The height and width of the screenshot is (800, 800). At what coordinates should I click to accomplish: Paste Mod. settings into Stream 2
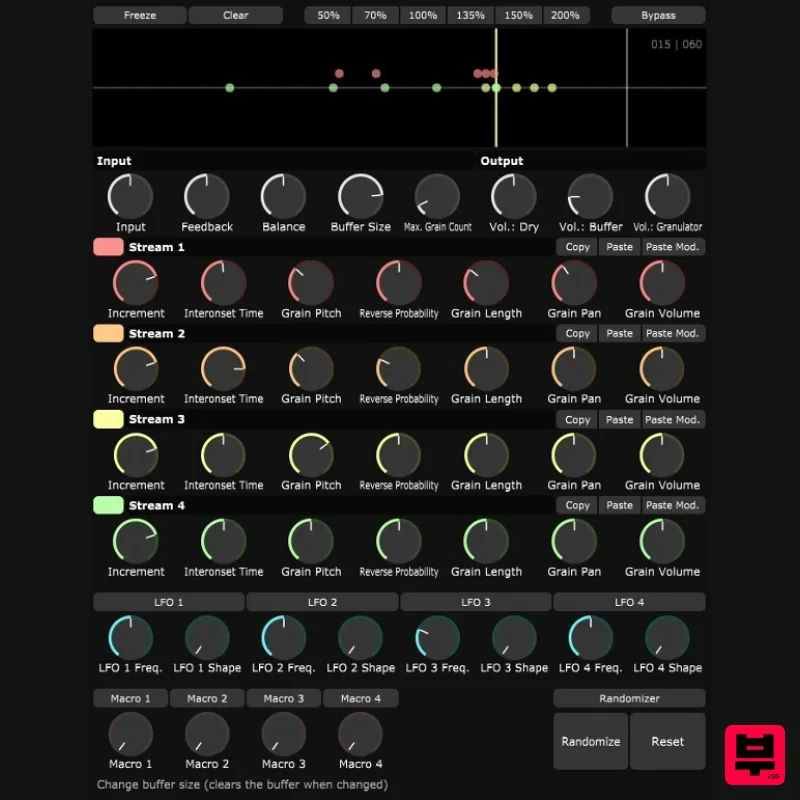pos(672,332)
